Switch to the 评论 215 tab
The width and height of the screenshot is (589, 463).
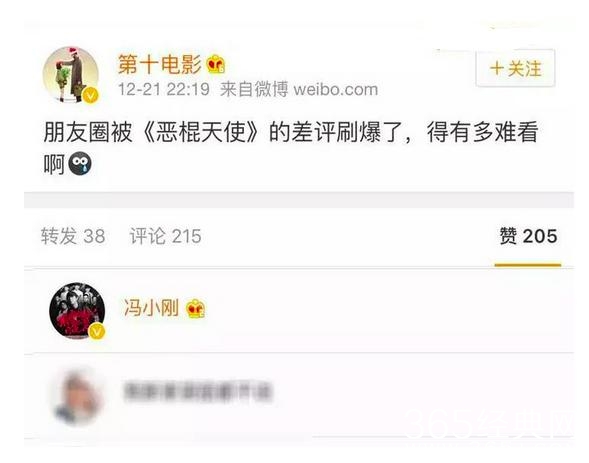coord(165,236)
